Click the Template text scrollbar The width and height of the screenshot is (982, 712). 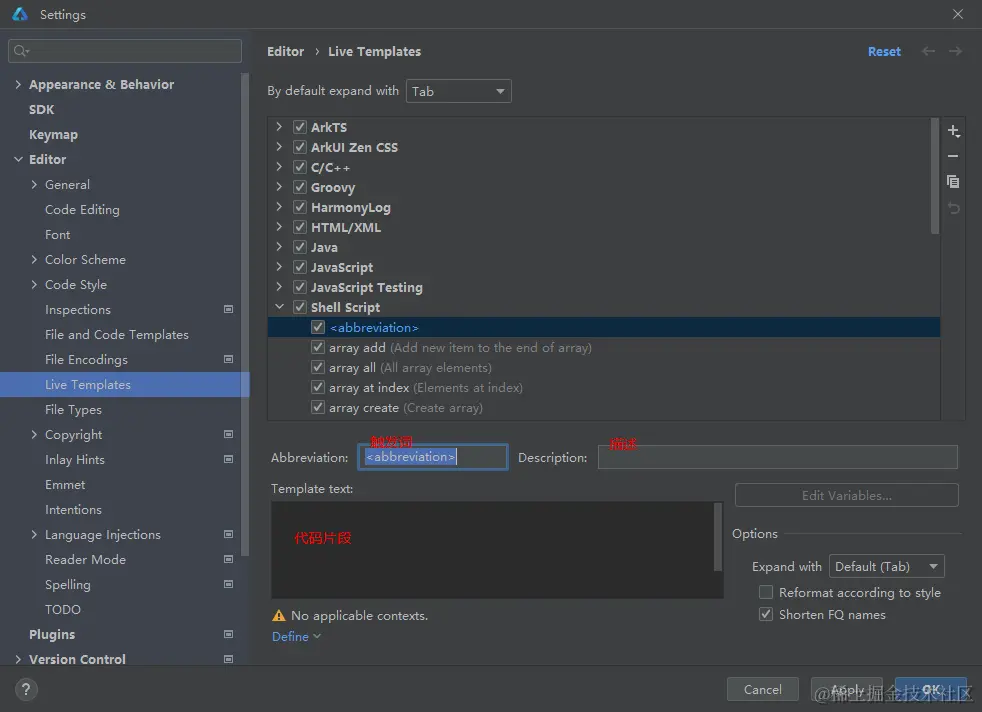tap(718, 537)
